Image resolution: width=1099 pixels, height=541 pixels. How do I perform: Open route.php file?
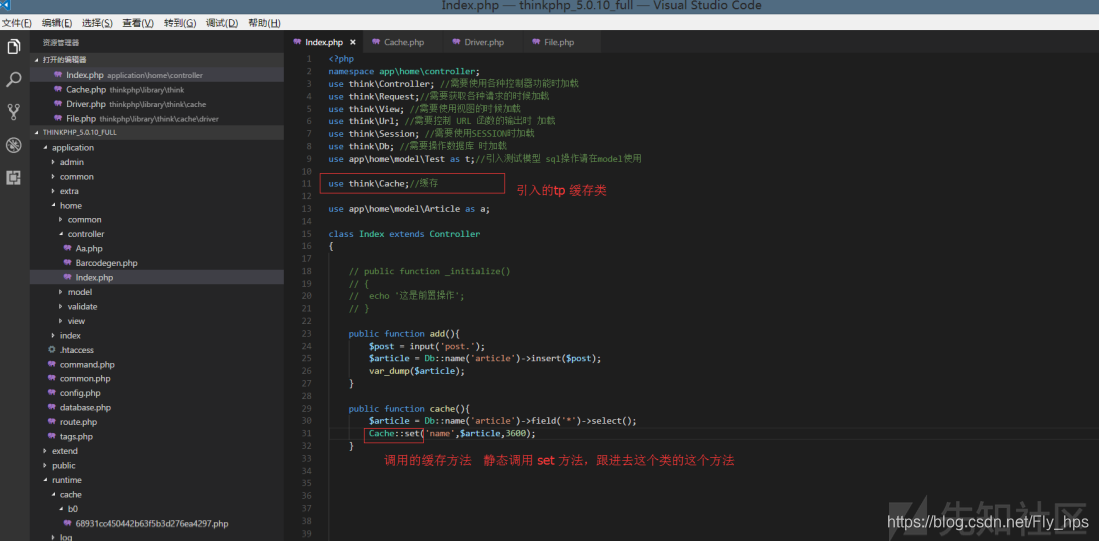(x=78, y=422)
